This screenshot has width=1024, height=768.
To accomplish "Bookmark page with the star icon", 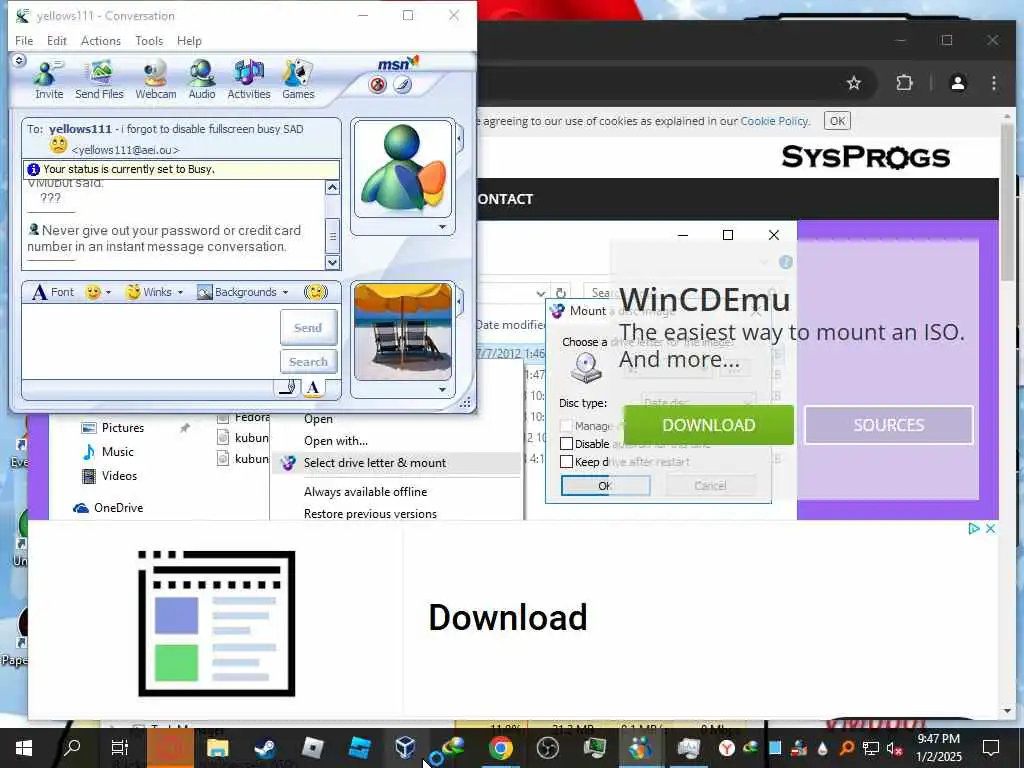I will (x=854, y=83).
